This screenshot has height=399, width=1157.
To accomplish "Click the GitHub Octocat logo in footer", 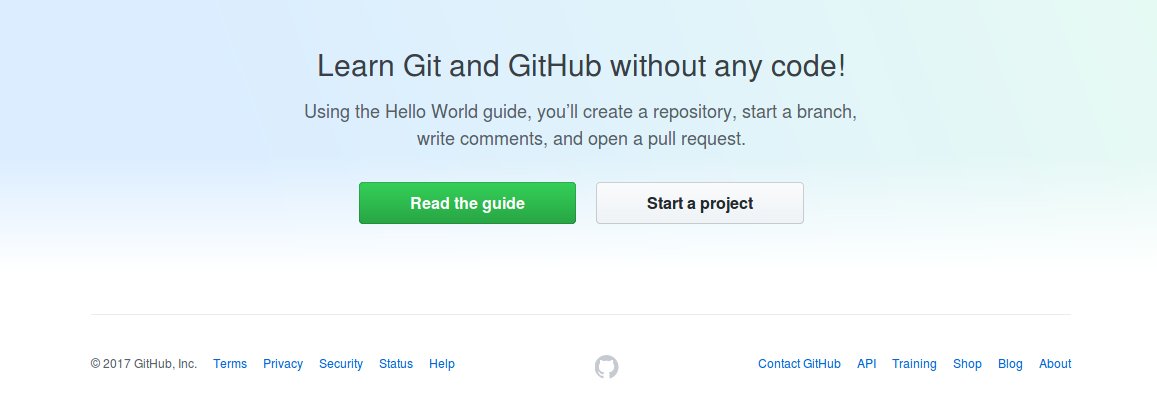I will coord(606,367).
